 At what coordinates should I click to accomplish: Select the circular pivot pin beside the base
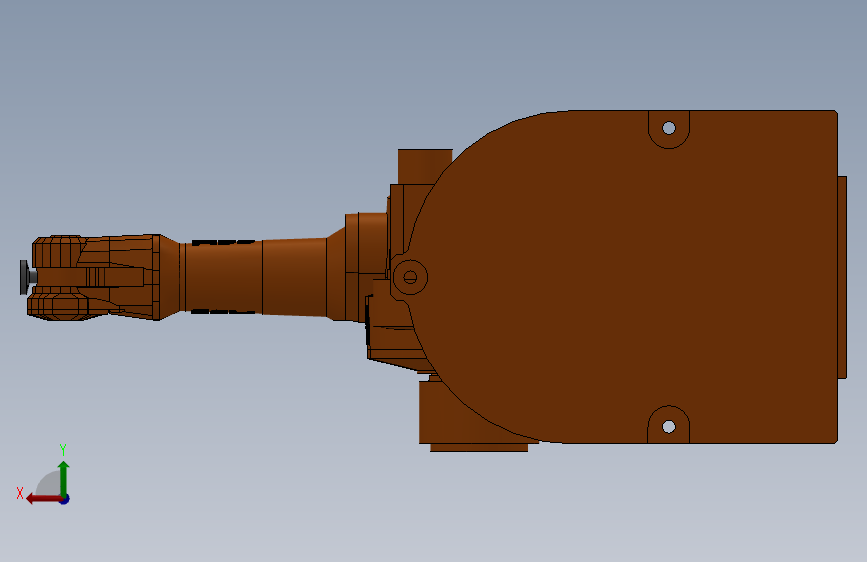click(410, 277)
